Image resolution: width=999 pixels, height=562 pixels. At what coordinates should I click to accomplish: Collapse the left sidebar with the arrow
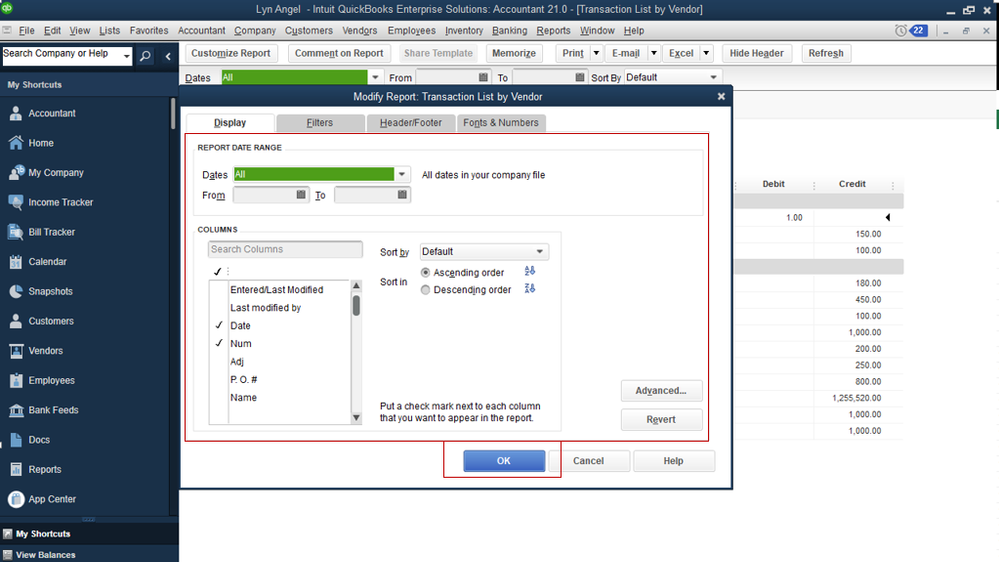pyautogui.click(x=168, y=56)
